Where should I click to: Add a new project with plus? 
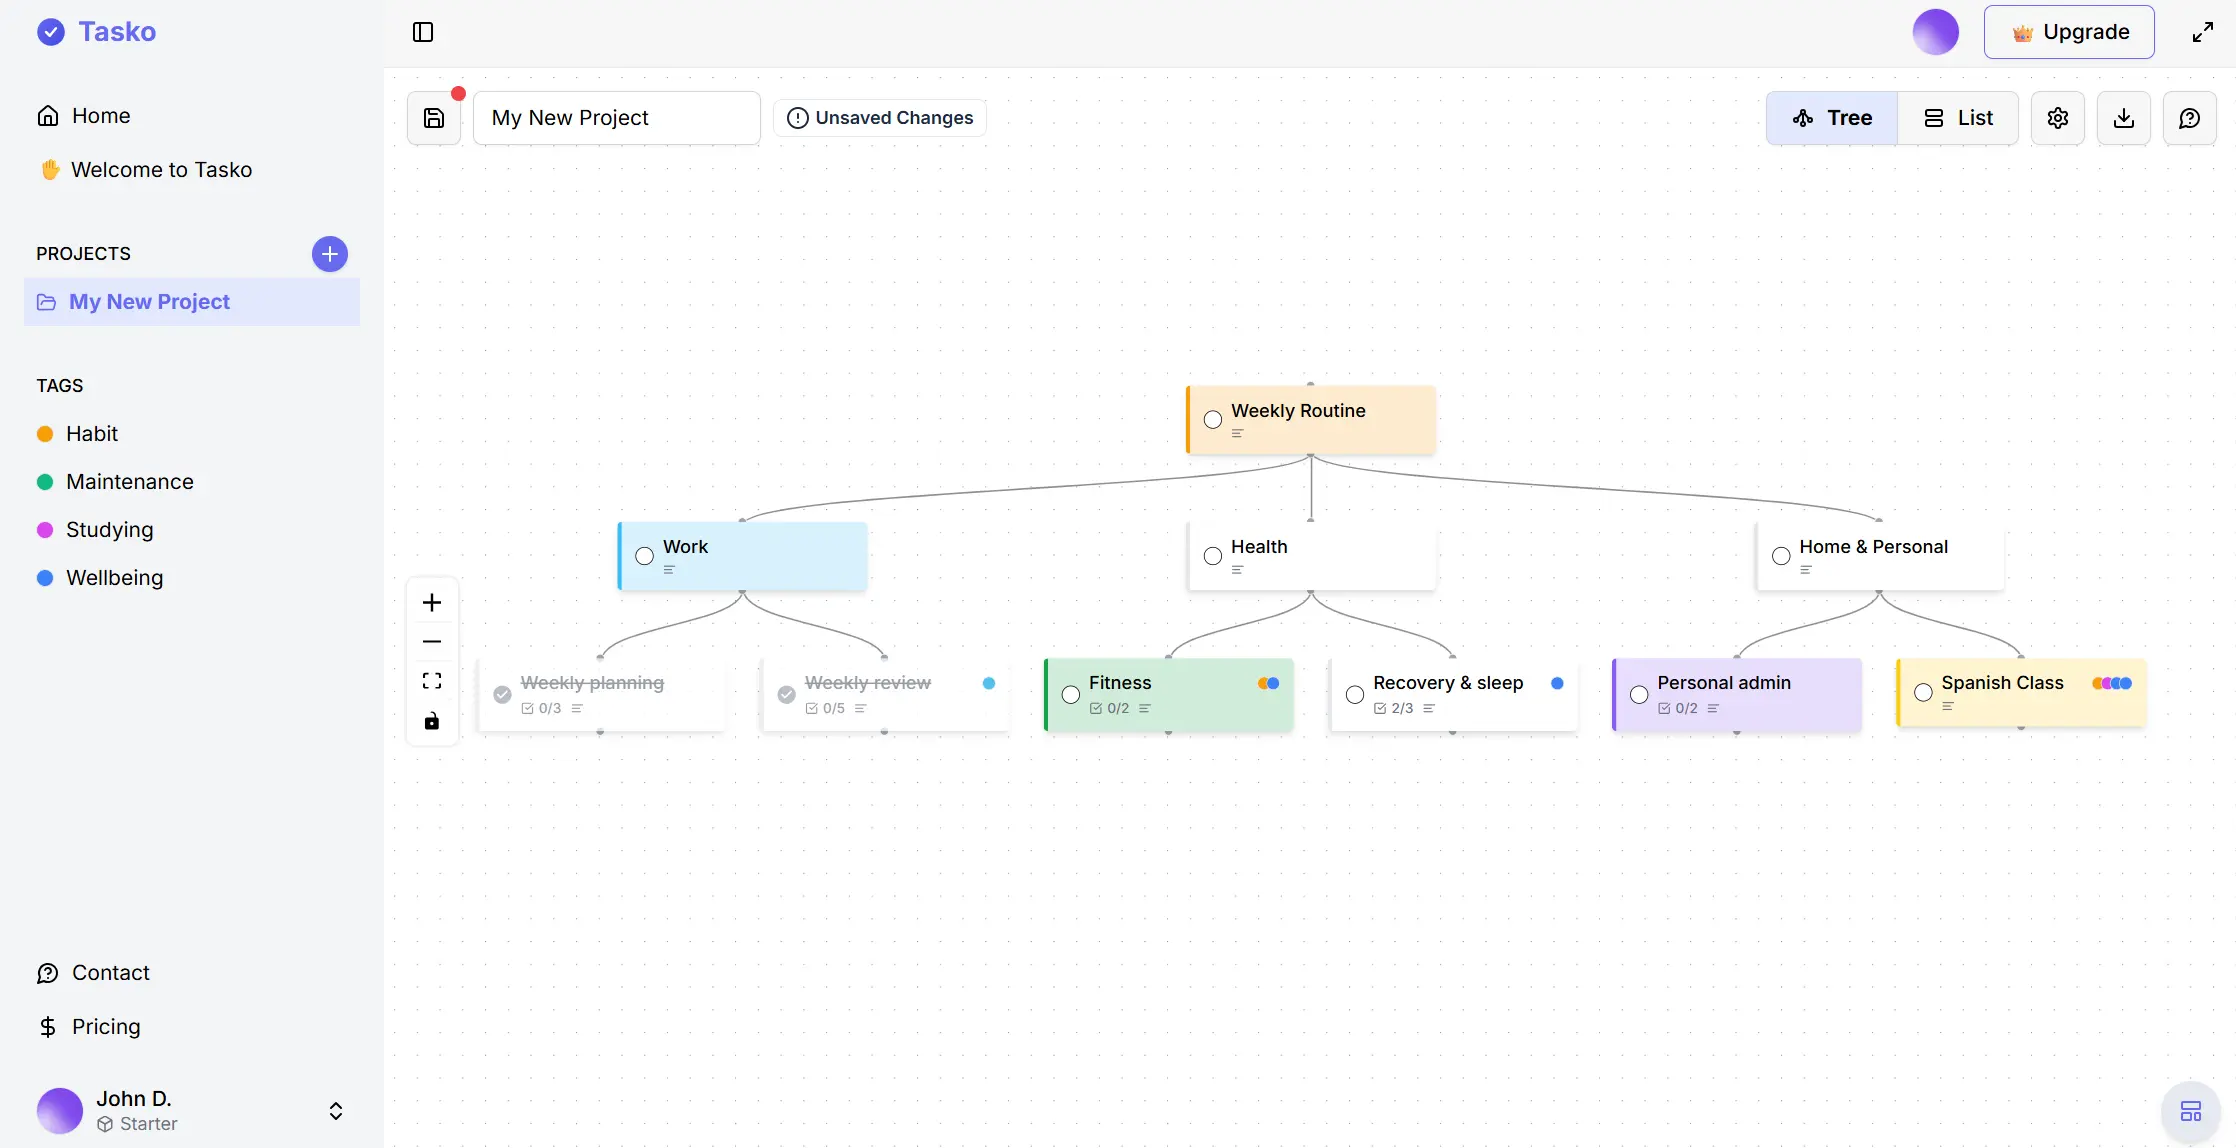click(330, 254)
